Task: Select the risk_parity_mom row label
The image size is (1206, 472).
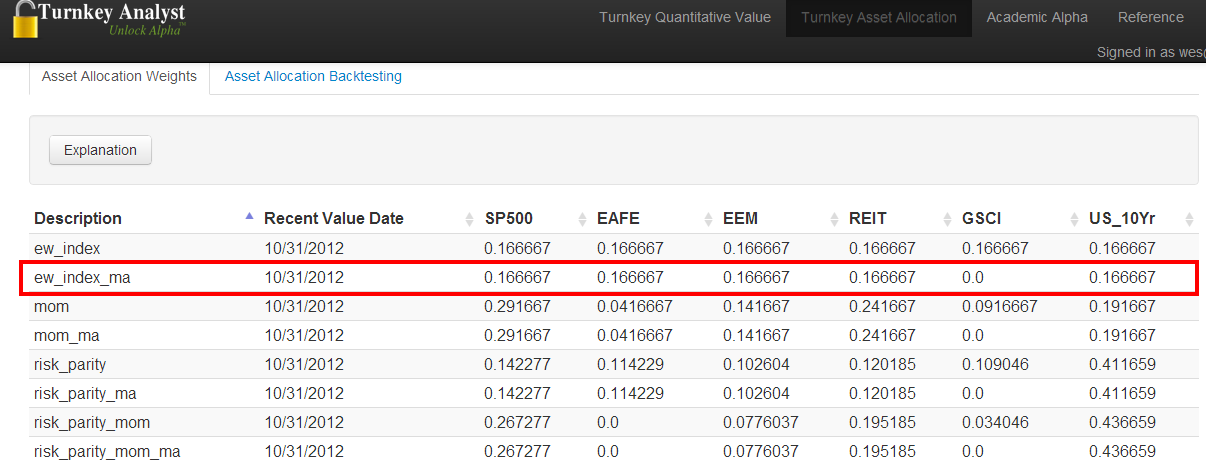Action: coord(92,422)
